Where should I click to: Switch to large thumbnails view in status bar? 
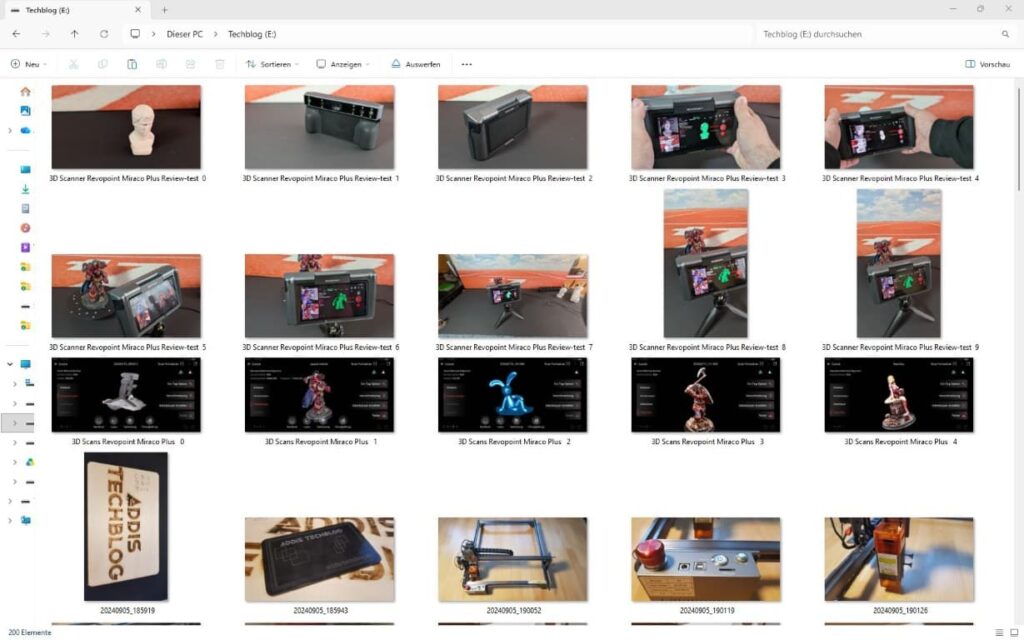(1014, 632)
